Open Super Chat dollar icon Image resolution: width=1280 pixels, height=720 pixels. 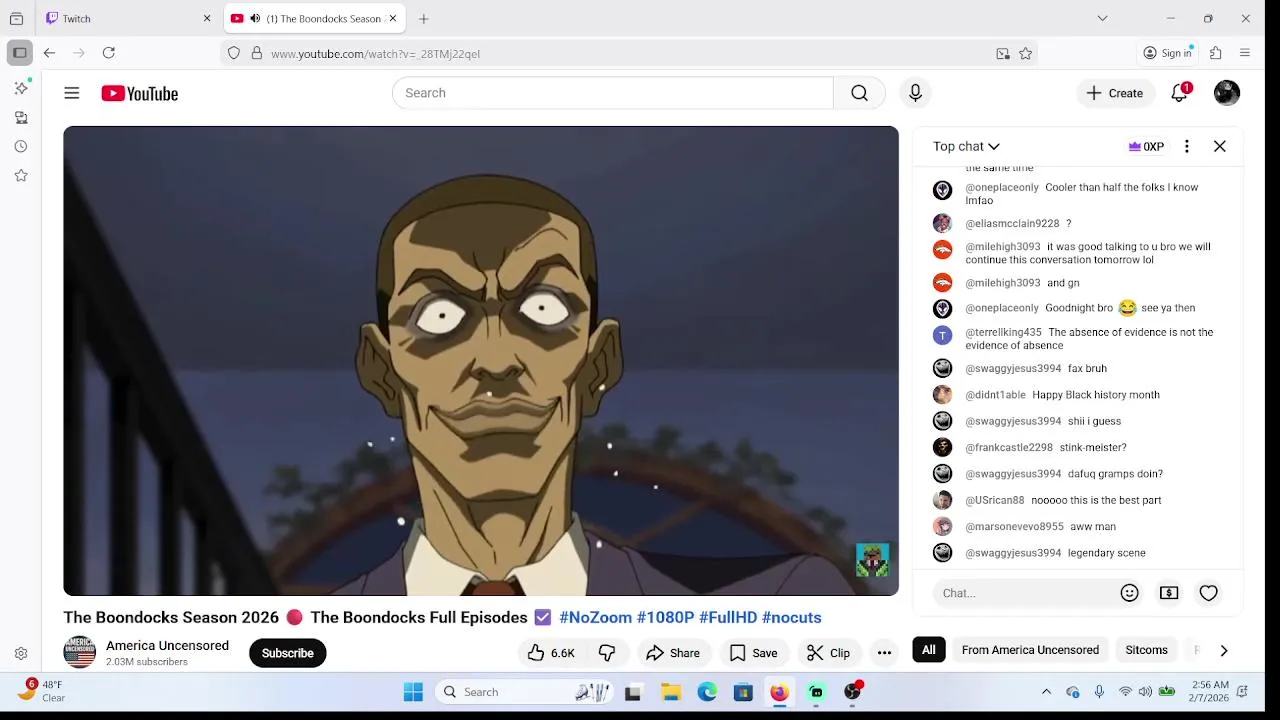point(1169,593)
